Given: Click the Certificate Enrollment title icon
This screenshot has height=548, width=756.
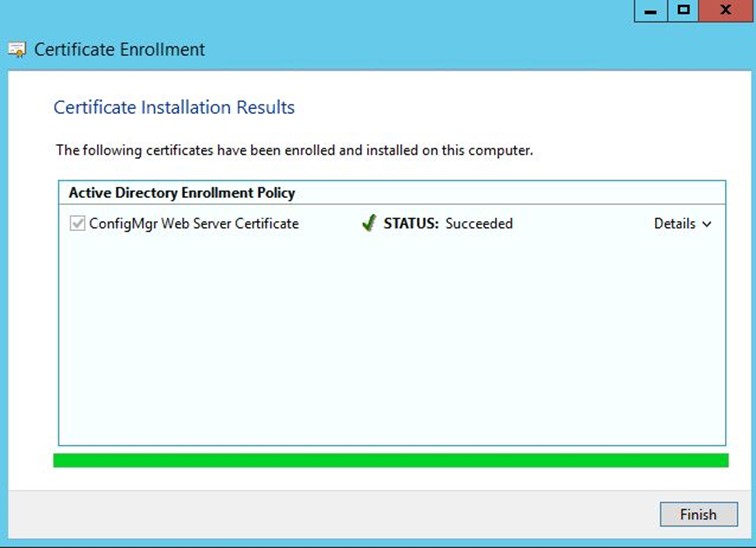Looking at the screenshot, I should (17, 50).
